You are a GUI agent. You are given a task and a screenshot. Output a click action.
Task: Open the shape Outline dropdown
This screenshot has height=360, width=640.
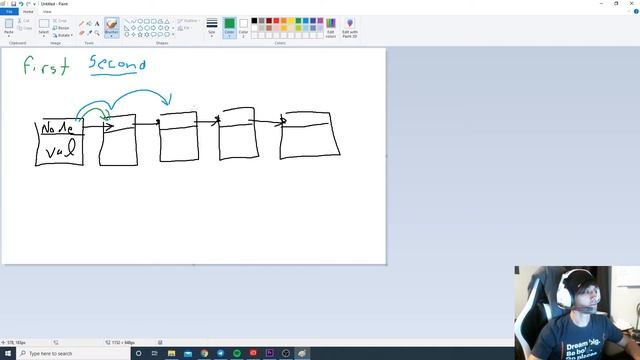click(188, 20)
